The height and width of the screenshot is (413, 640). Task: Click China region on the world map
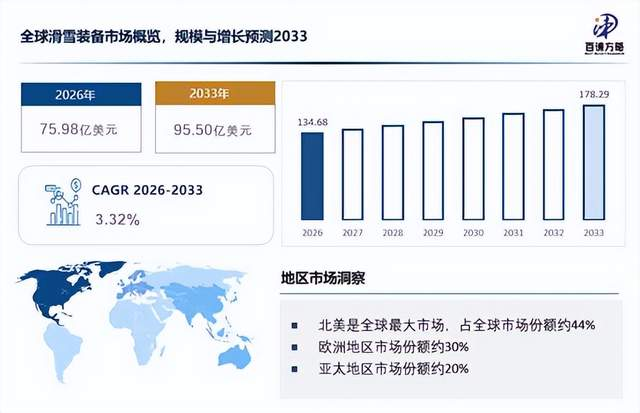(x=204, y=300)
